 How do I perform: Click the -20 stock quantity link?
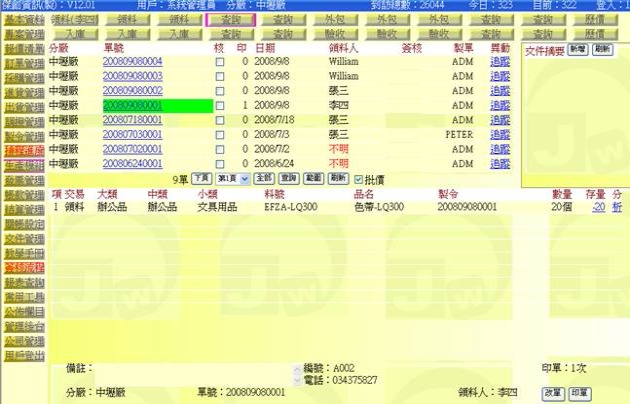(597, 206)
